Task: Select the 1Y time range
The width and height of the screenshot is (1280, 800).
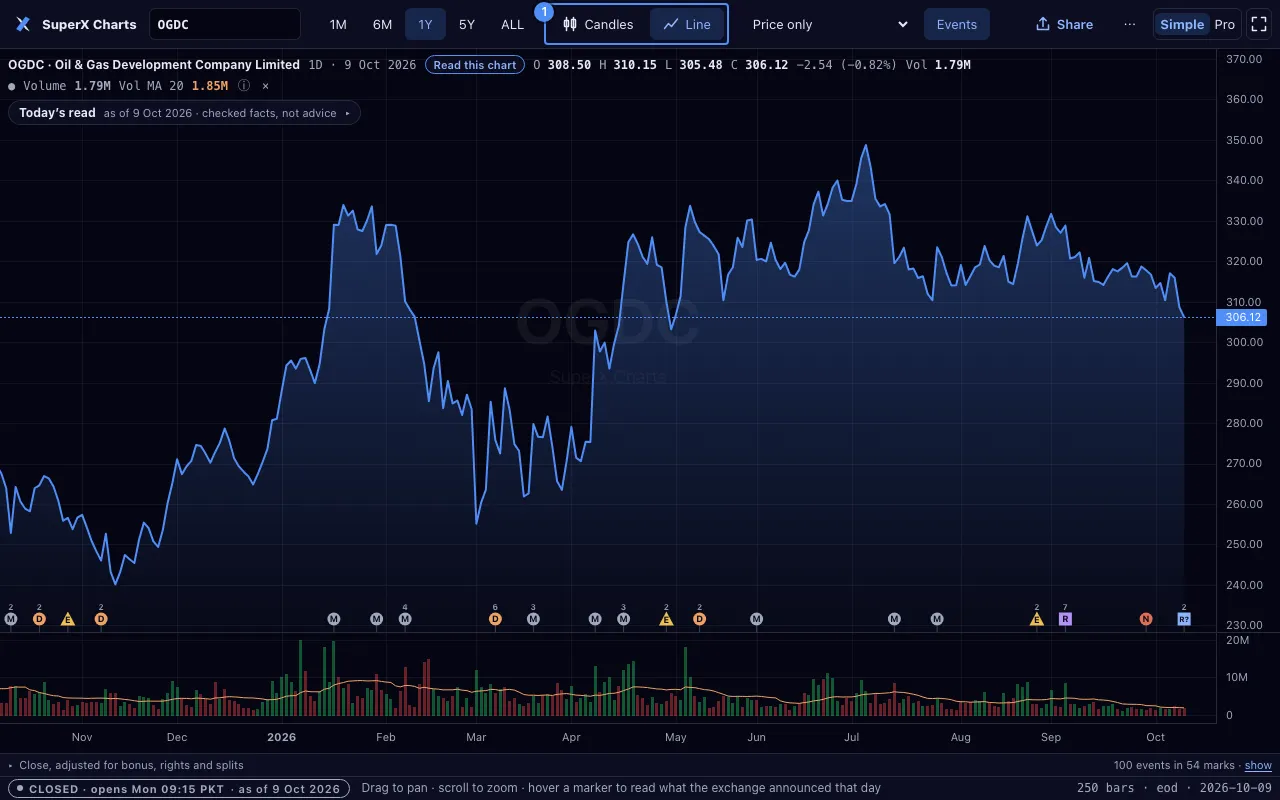Action: click(x=426, y=24)
